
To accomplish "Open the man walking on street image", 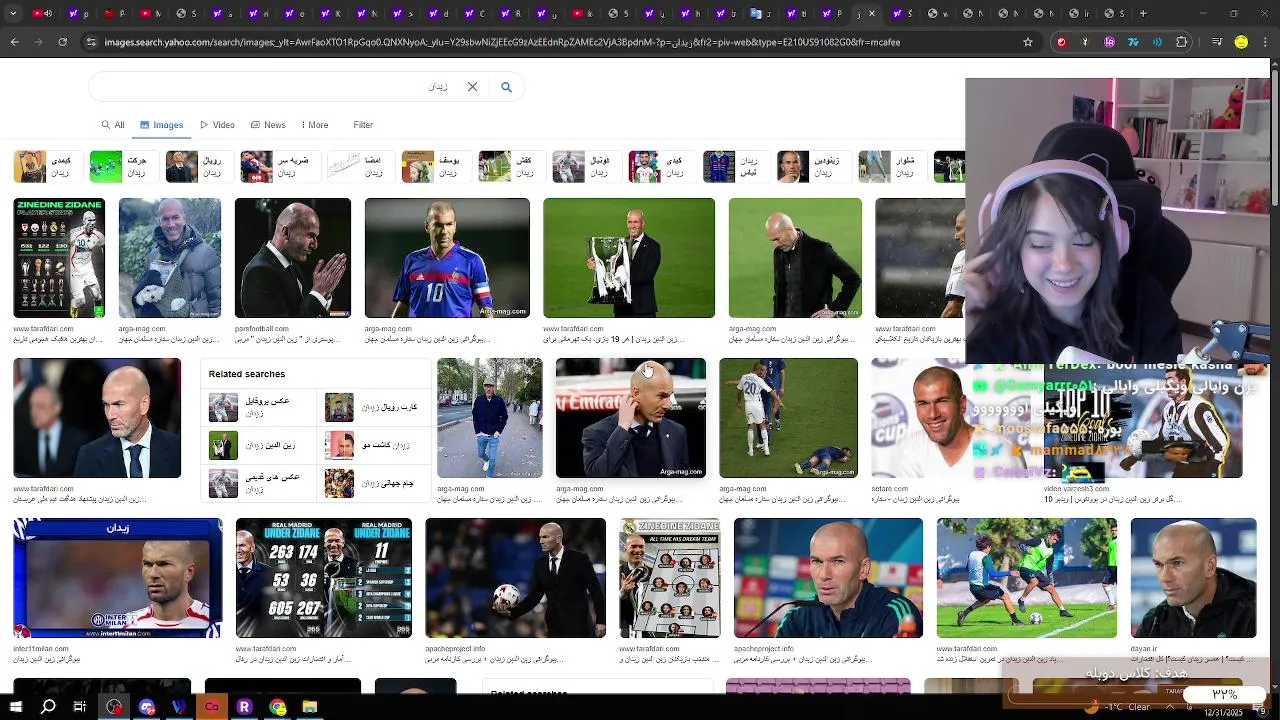I will 490,418.
